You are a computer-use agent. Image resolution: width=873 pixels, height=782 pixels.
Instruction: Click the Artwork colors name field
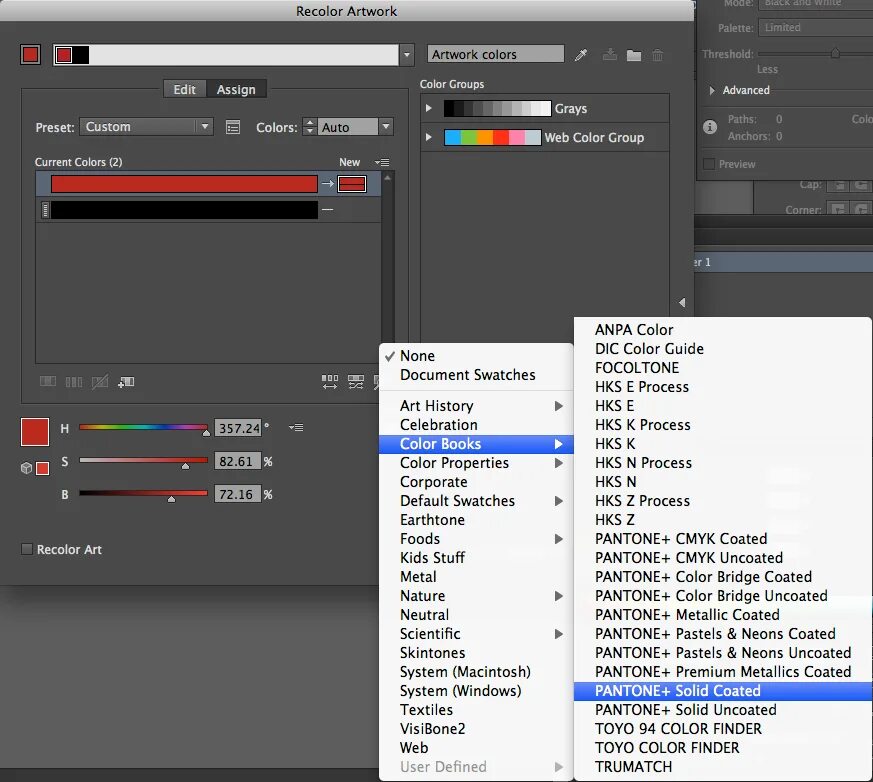[x=496, y=54]
